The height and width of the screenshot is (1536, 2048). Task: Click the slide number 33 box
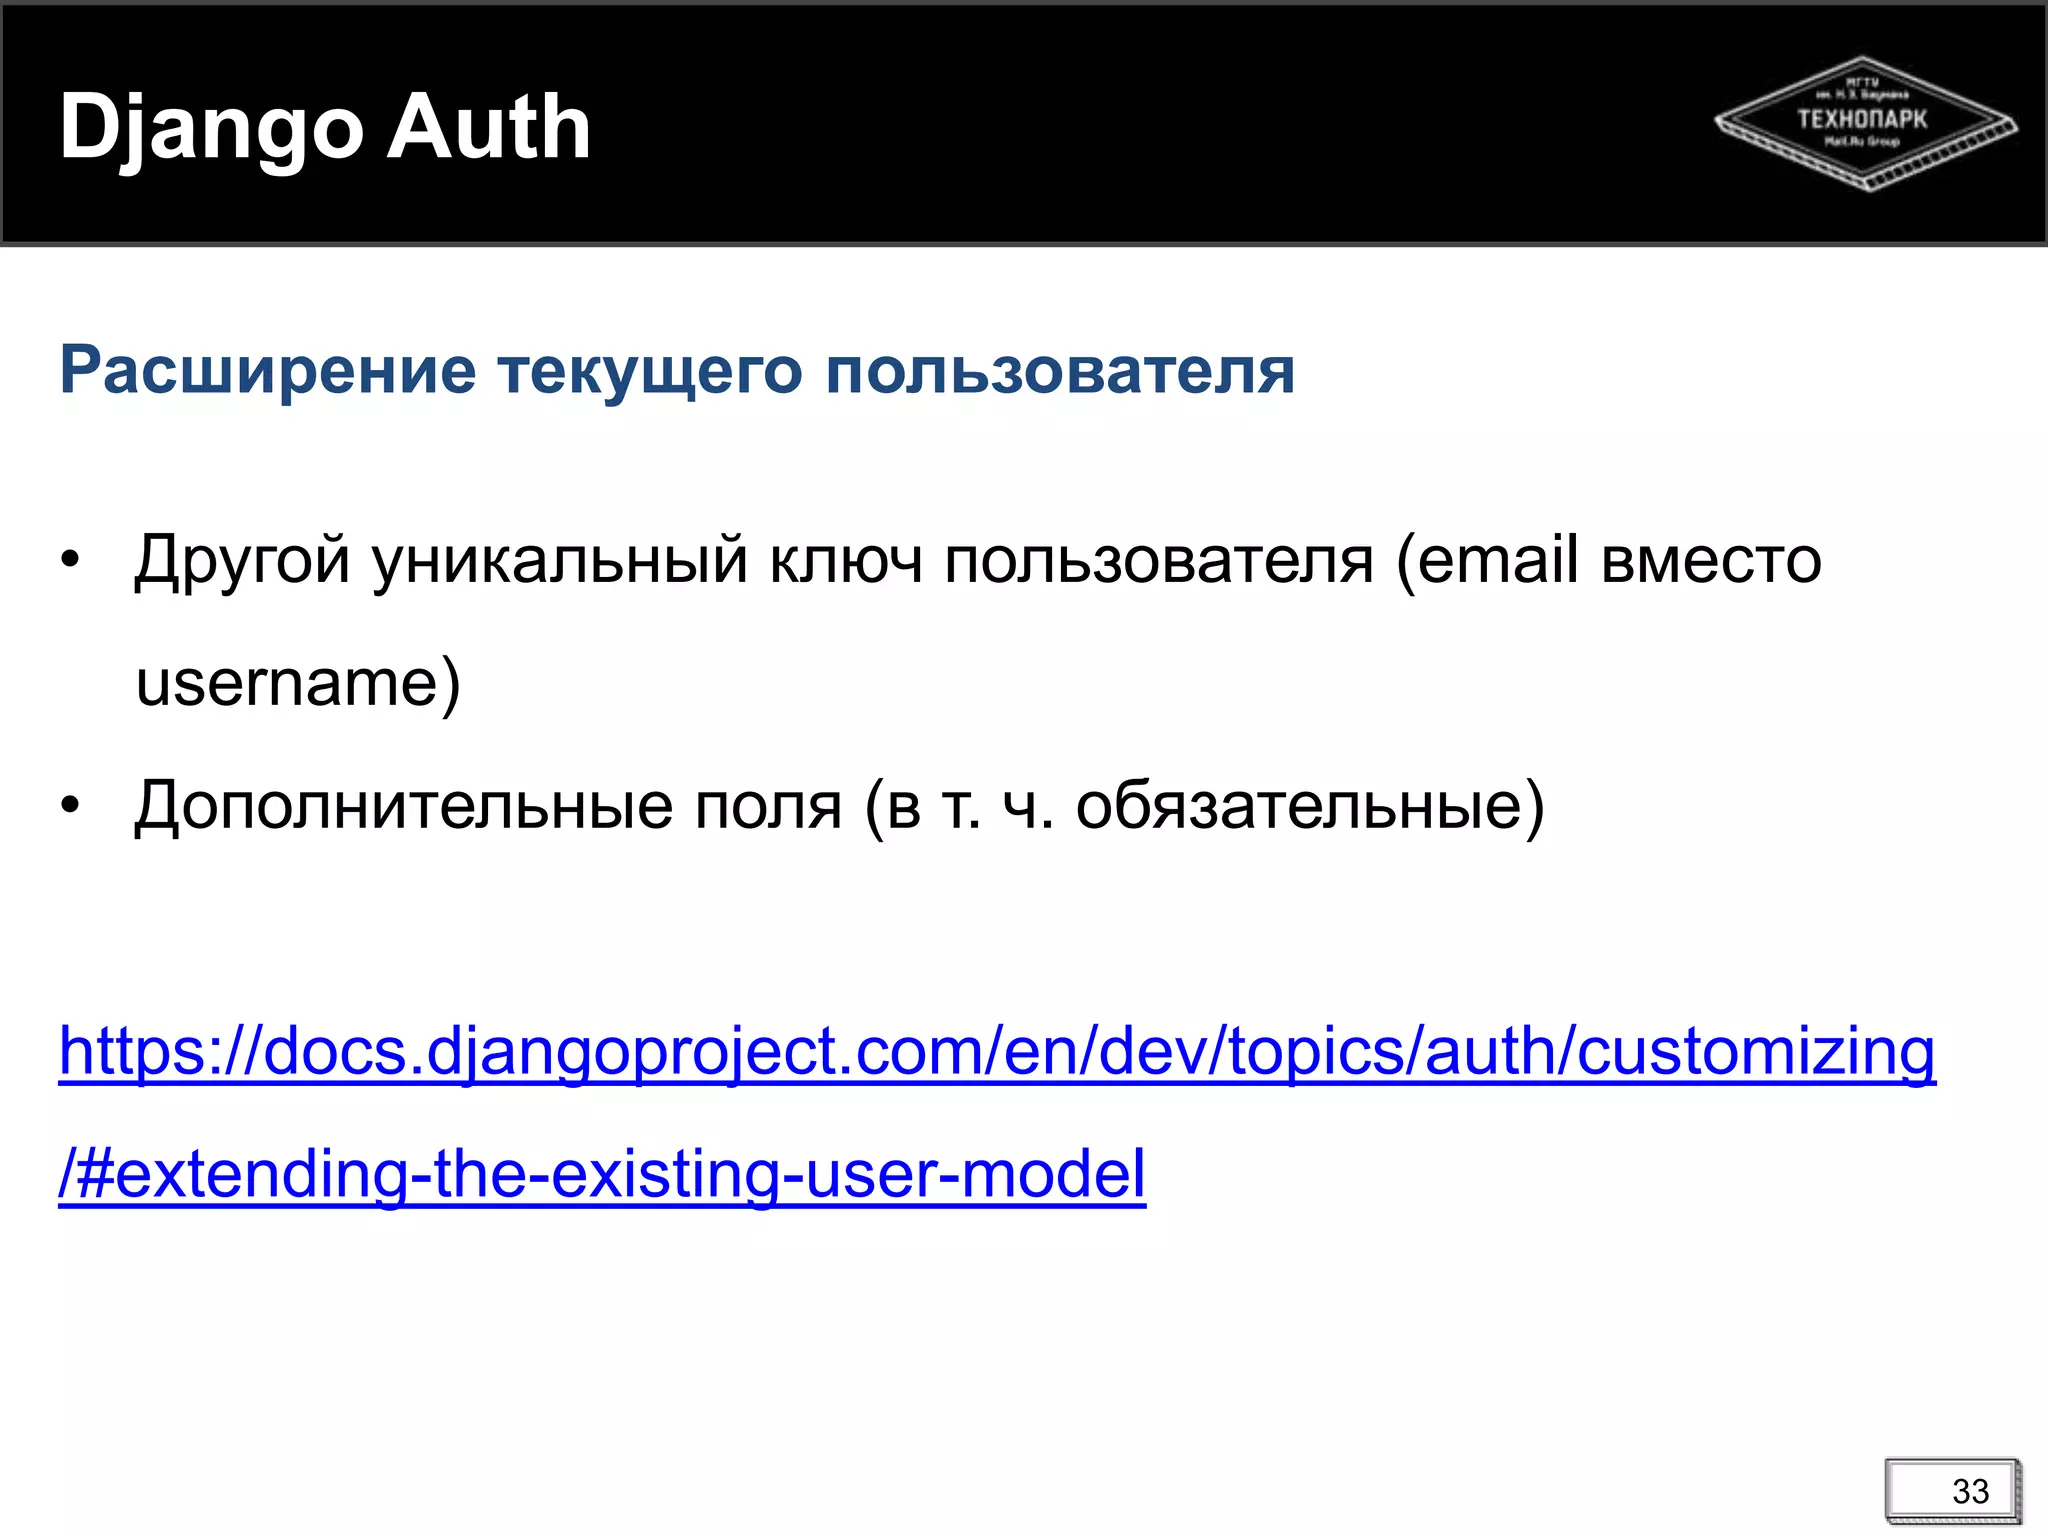point(1953,1490)
